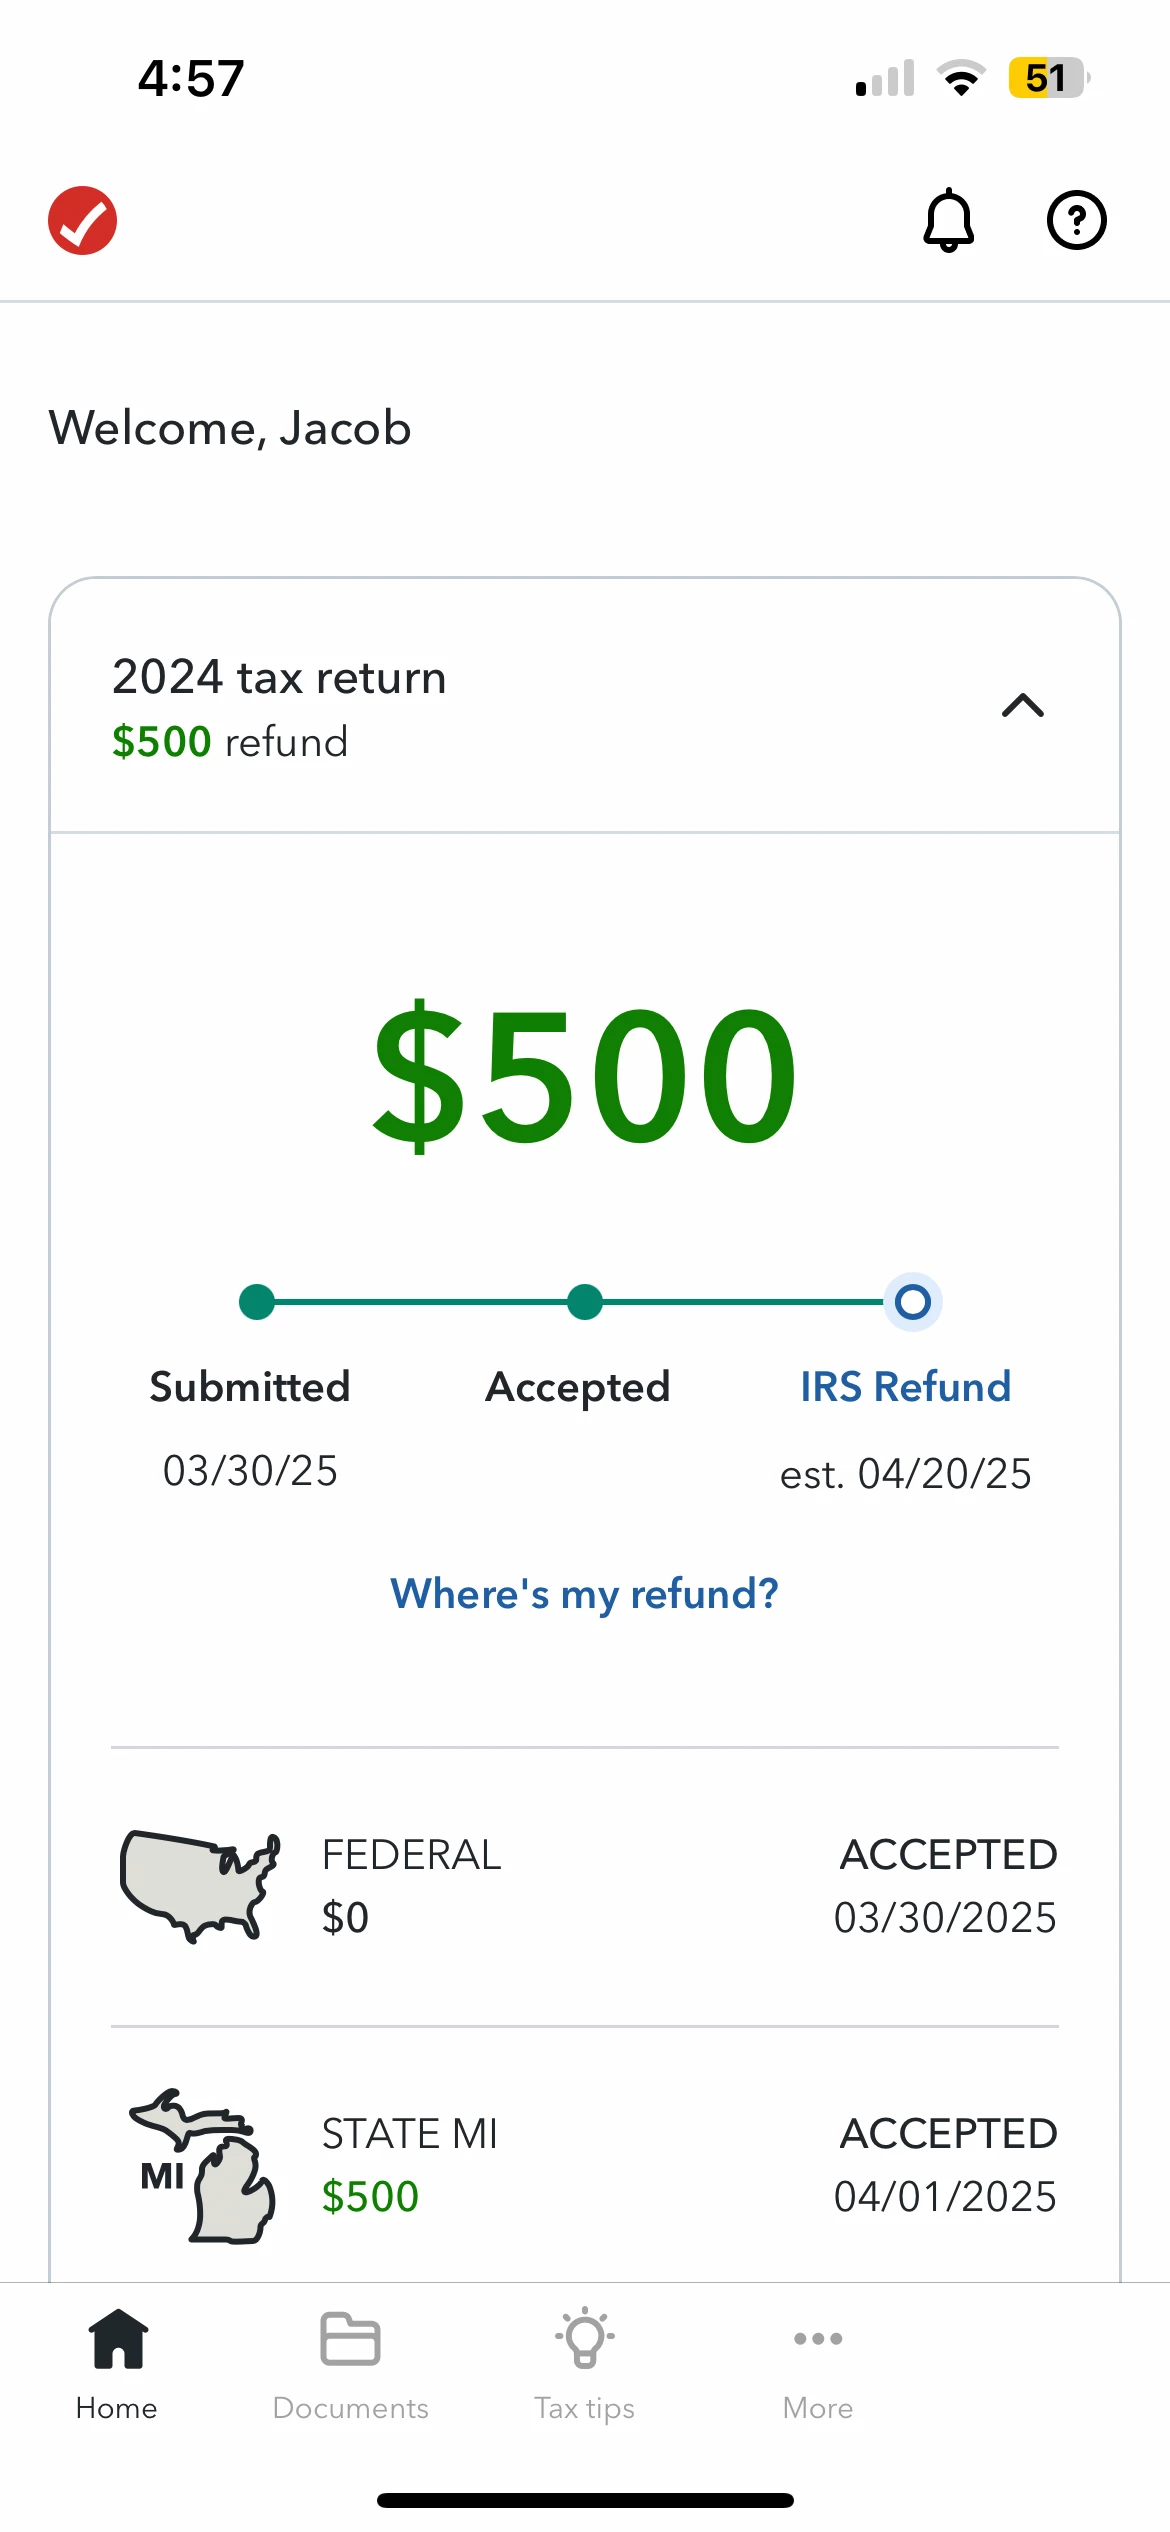Open the STATE MI return row

tap(585, 2166)
